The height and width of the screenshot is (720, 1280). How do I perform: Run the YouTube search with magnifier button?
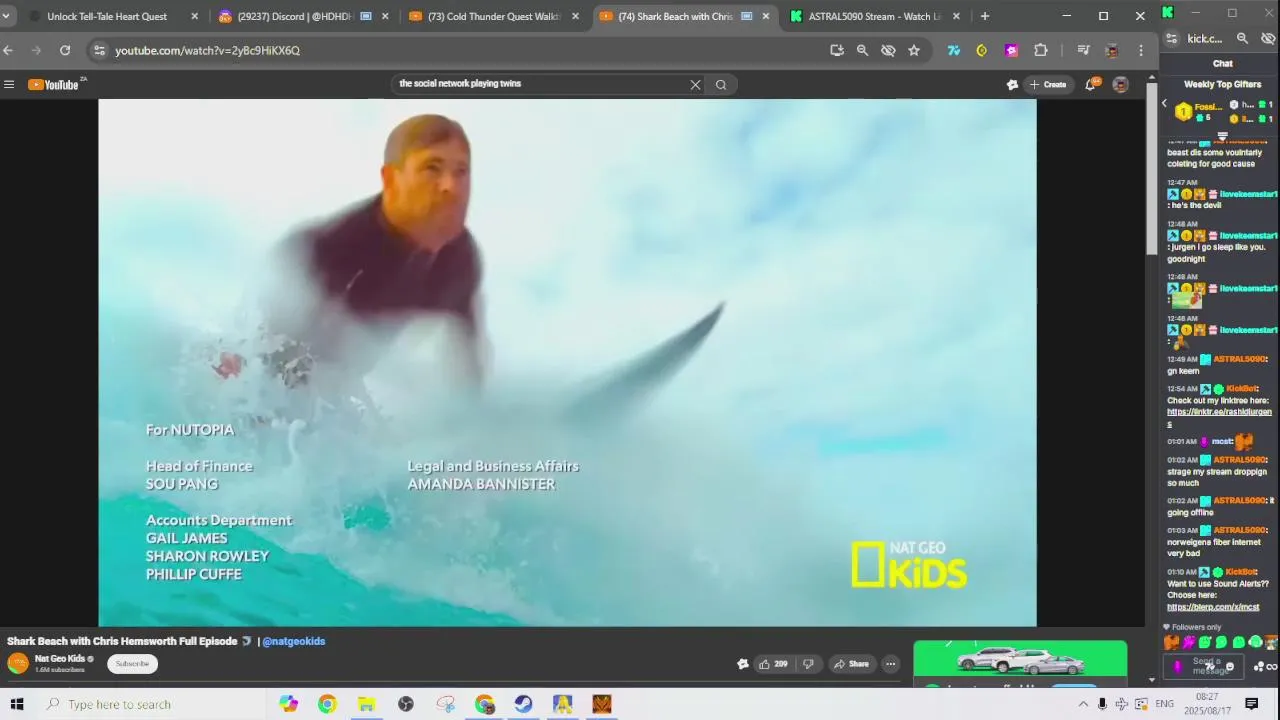(x=721, y=85)
